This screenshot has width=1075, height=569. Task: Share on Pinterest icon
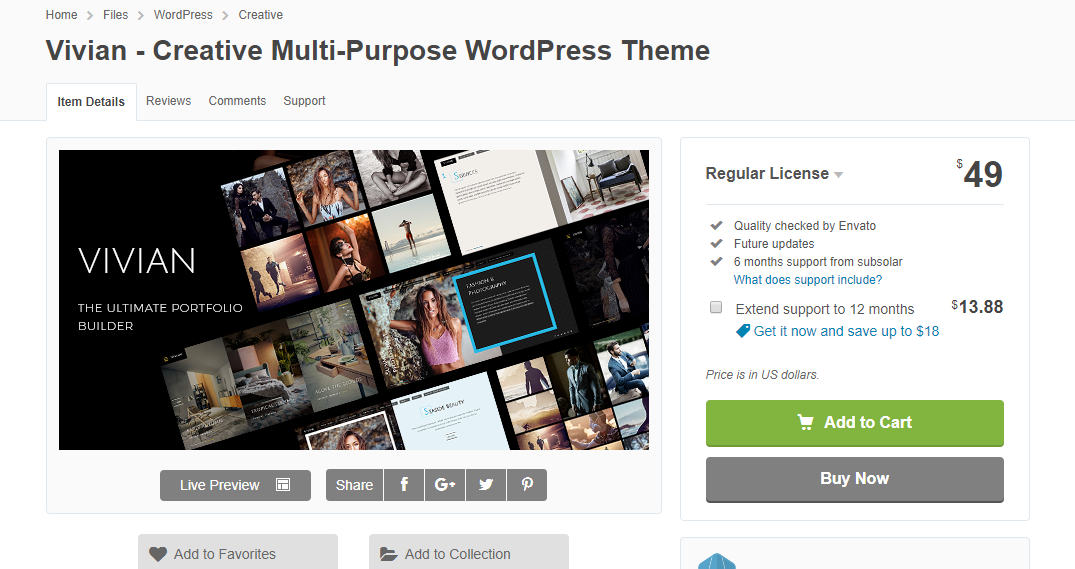click(x=527, y=485)
